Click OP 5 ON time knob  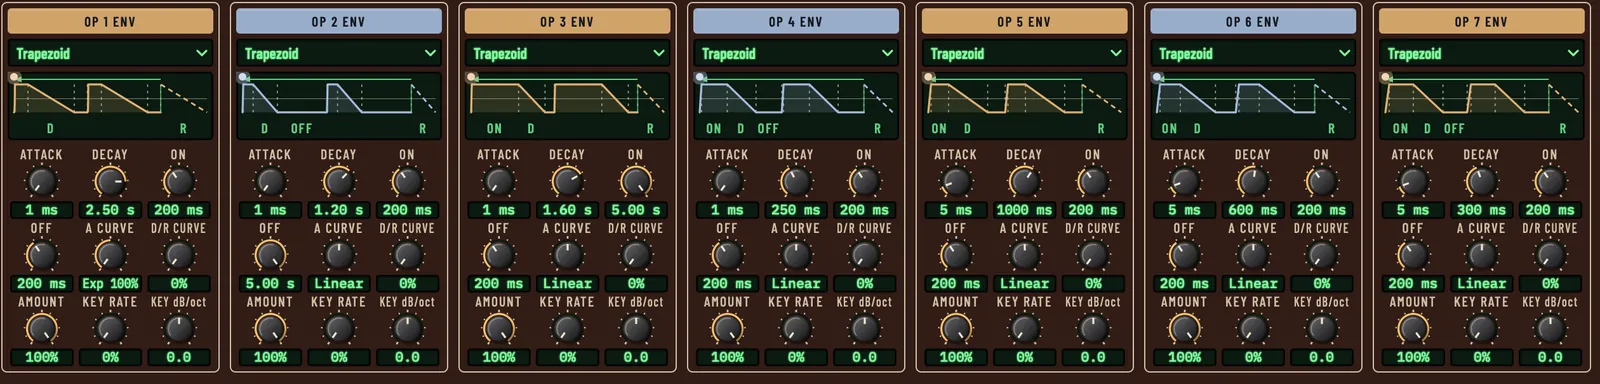click(1093, 182)
